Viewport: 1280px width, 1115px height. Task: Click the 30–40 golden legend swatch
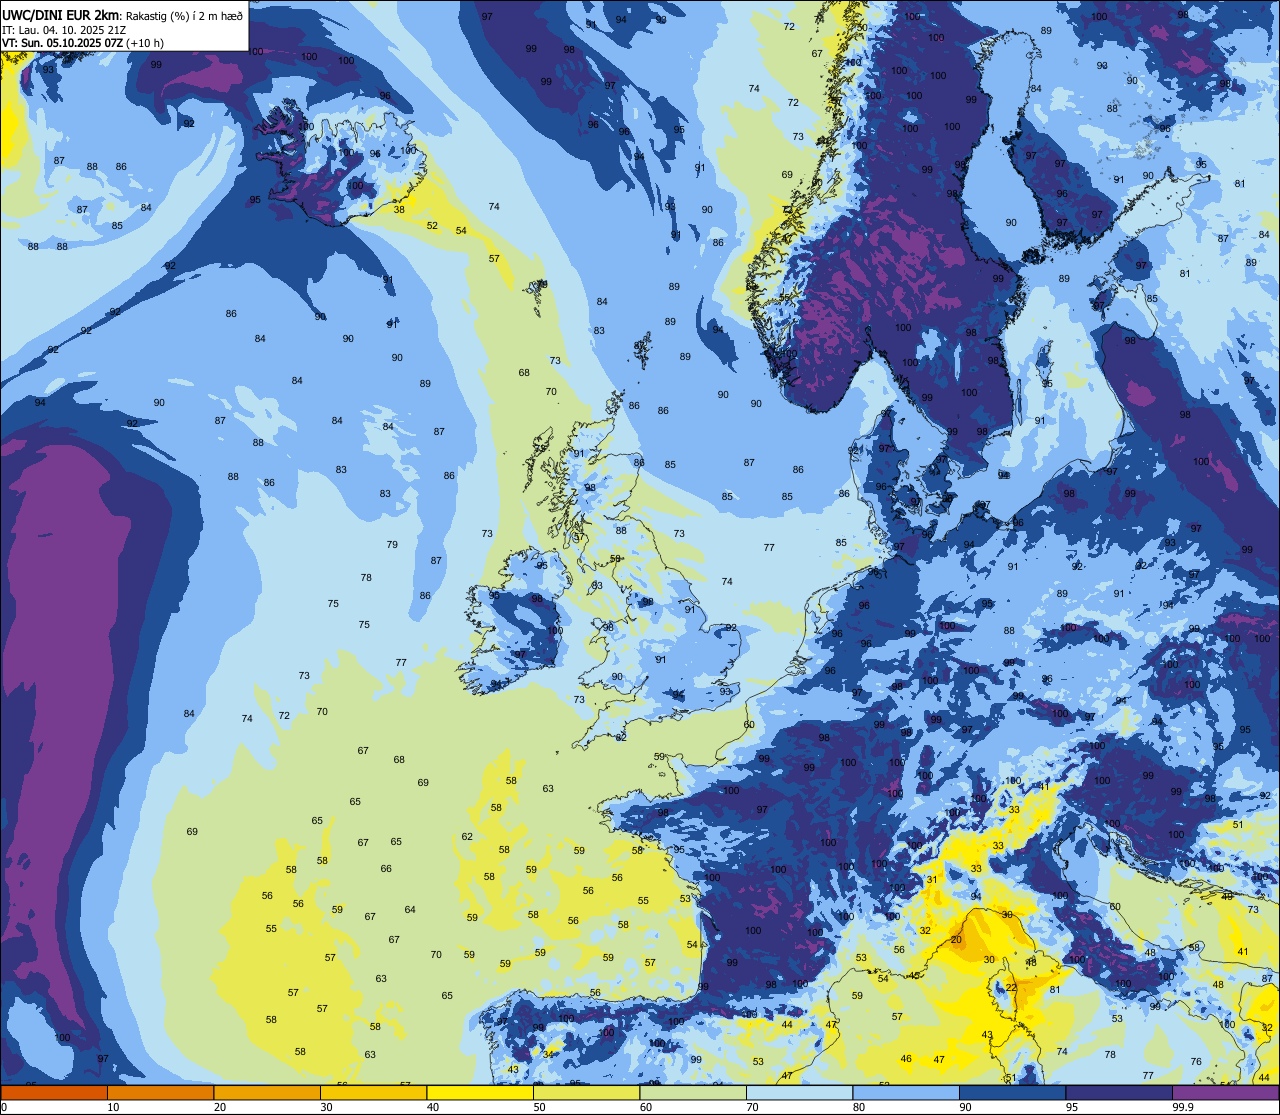pos(373,1092)
